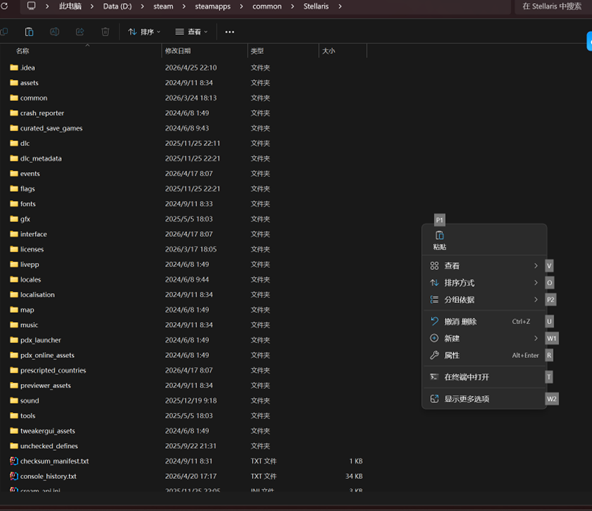The width and height of the screenshot is (592, 511).
Task: Click the share icon in toolbar
Action: (x=80, y=32)
